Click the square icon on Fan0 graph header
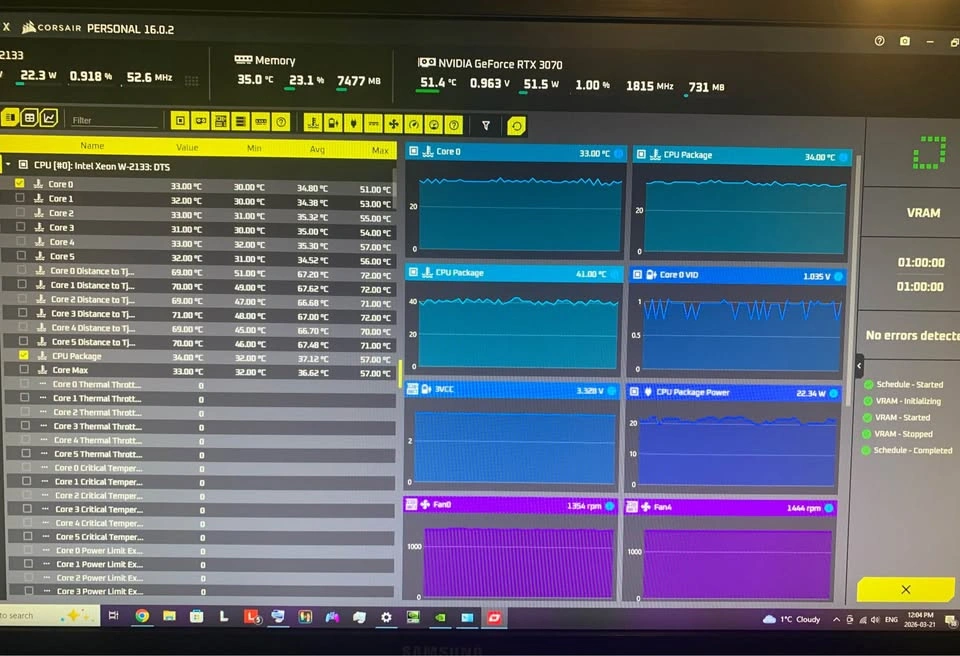Viewport: 960px width, 656px height. 411,504
